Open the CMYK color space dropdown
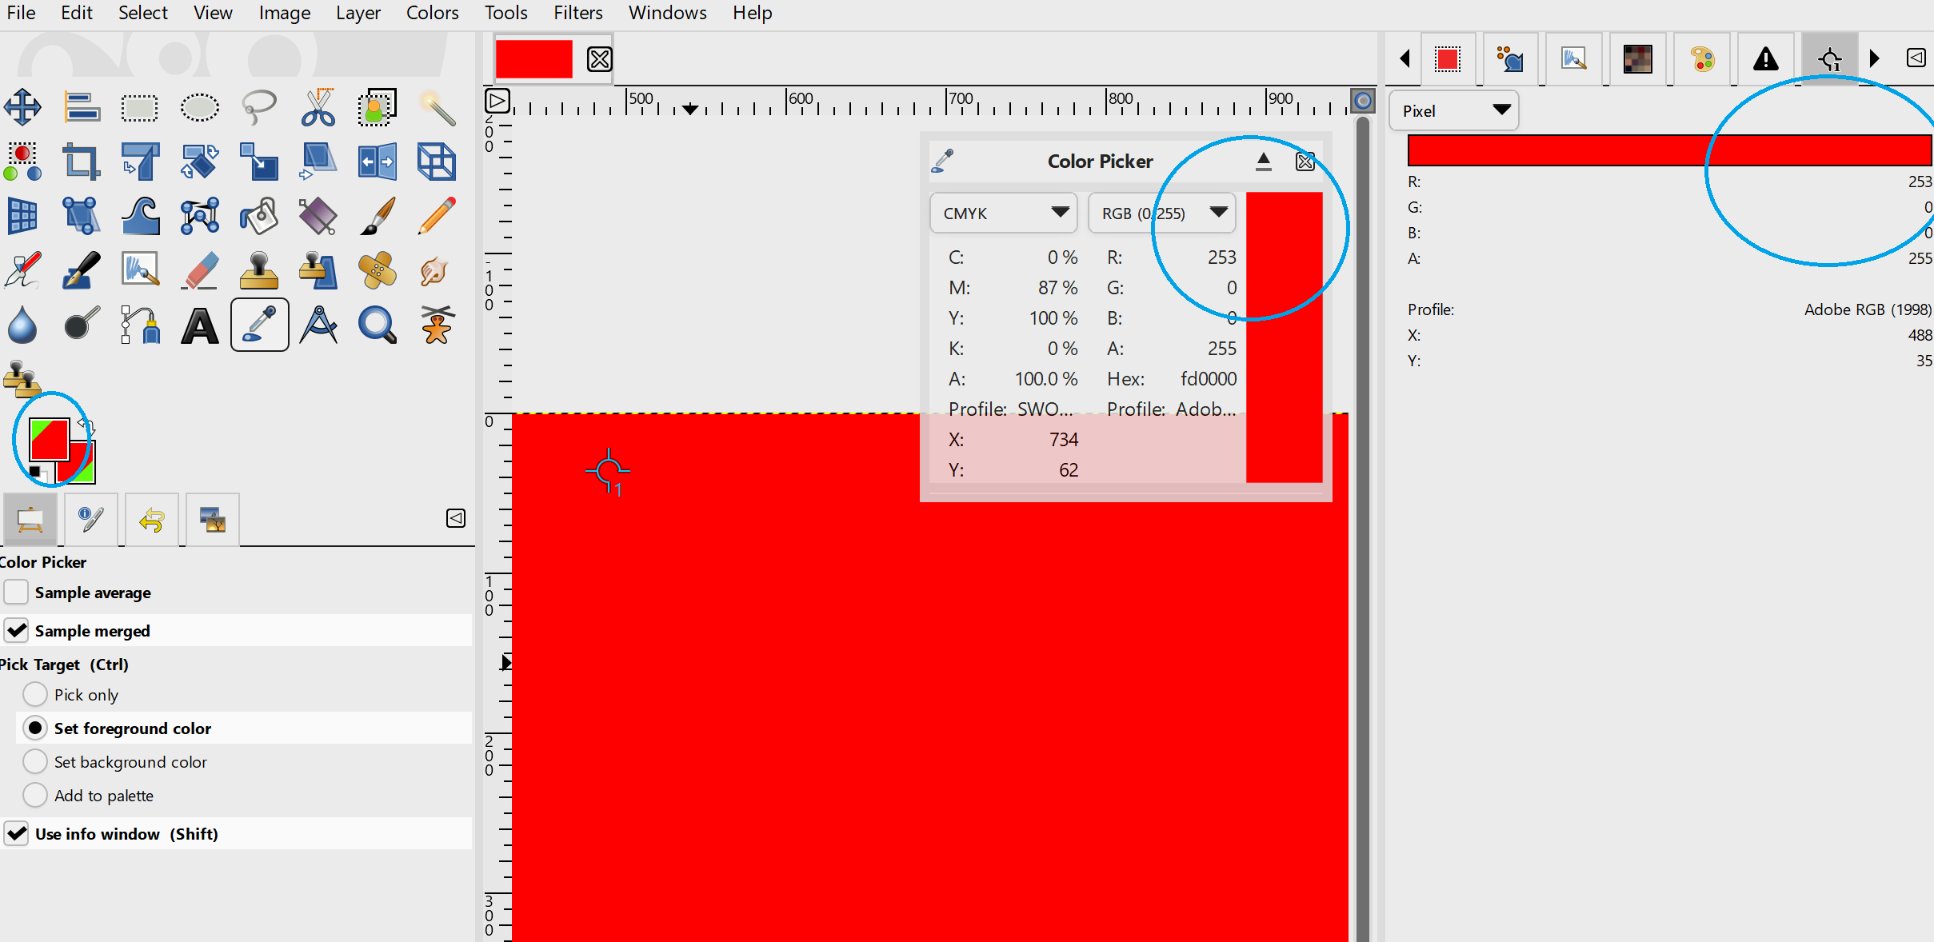1934x942 pixels. pos(1002,213)
